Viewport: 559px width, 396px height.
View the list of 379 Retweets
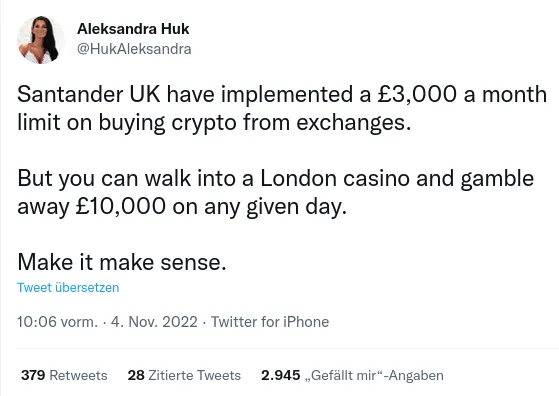(x=64, y=375)
